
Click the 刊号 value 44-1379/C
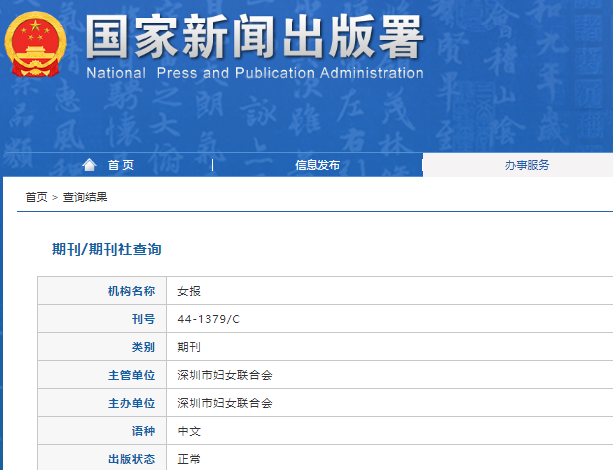(208, 319)
